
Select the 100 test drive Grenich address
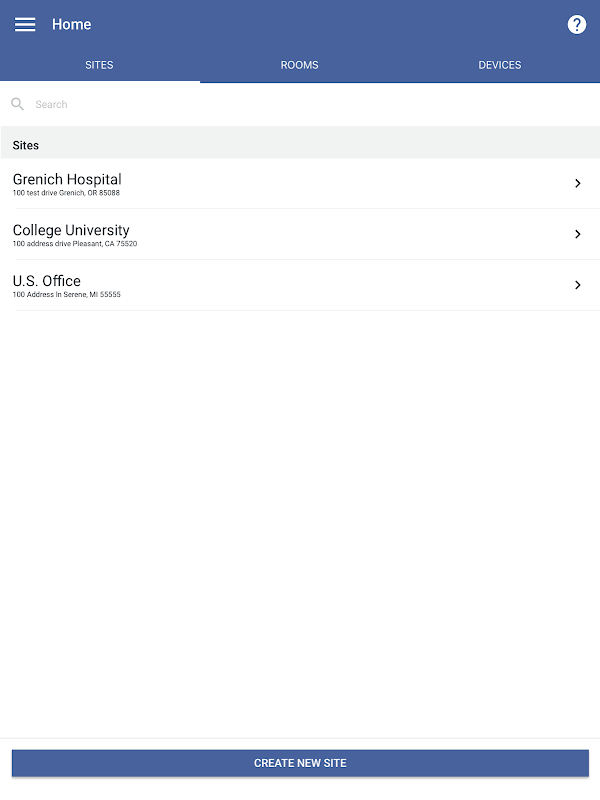pyautogui.click(x=66, y=193)
